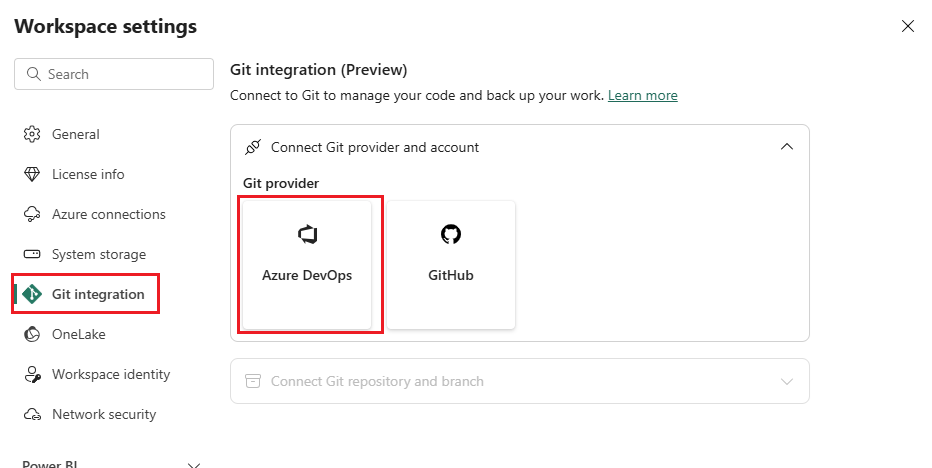The width and height of the screenshot is (932, 468).
Task: Choose GitHub as the Git provider
Action: 451,264
